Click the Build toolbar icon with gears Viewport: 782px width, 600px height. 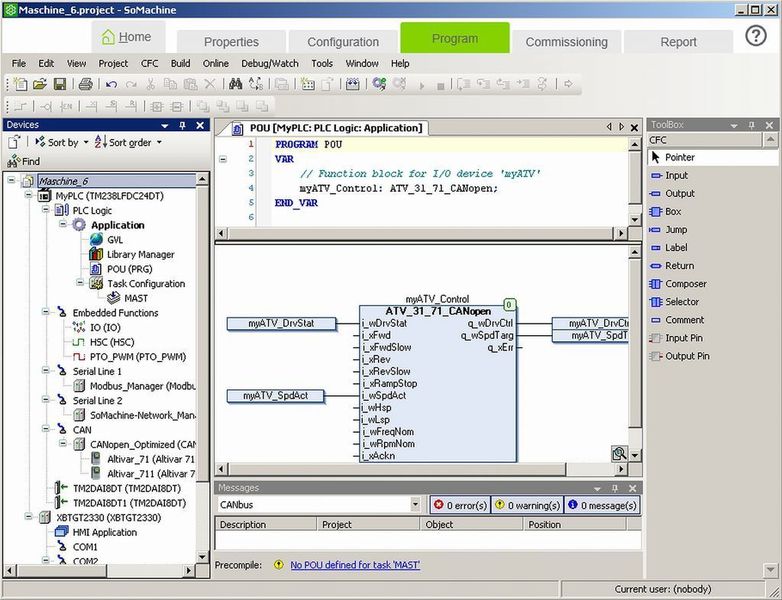[x=379, y=84]
